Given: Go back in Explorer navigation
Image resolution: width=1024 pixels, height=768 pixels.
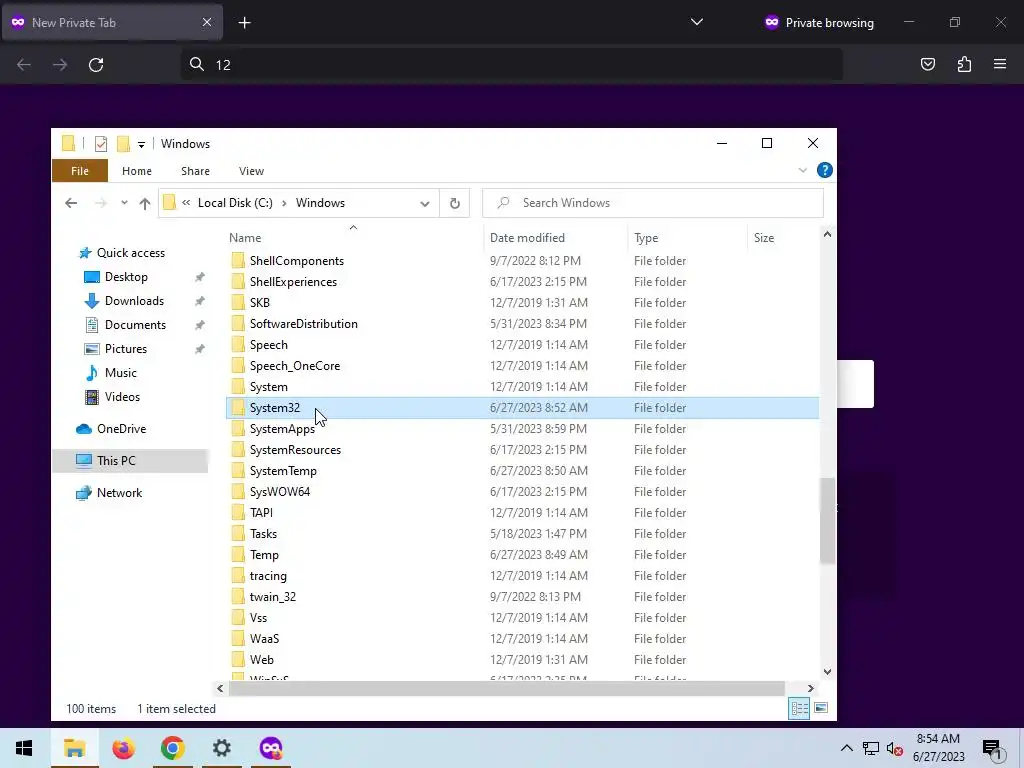Looking at the screenshot, I should (71, 203).
